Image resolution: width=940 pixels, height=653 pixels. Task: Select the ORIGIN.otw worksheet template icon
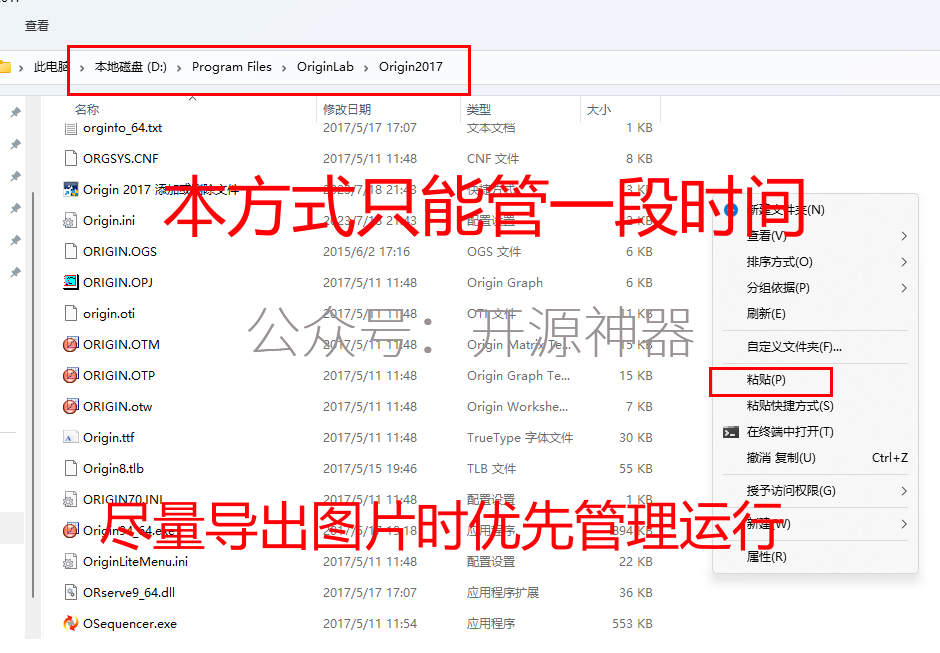(71, 407)
